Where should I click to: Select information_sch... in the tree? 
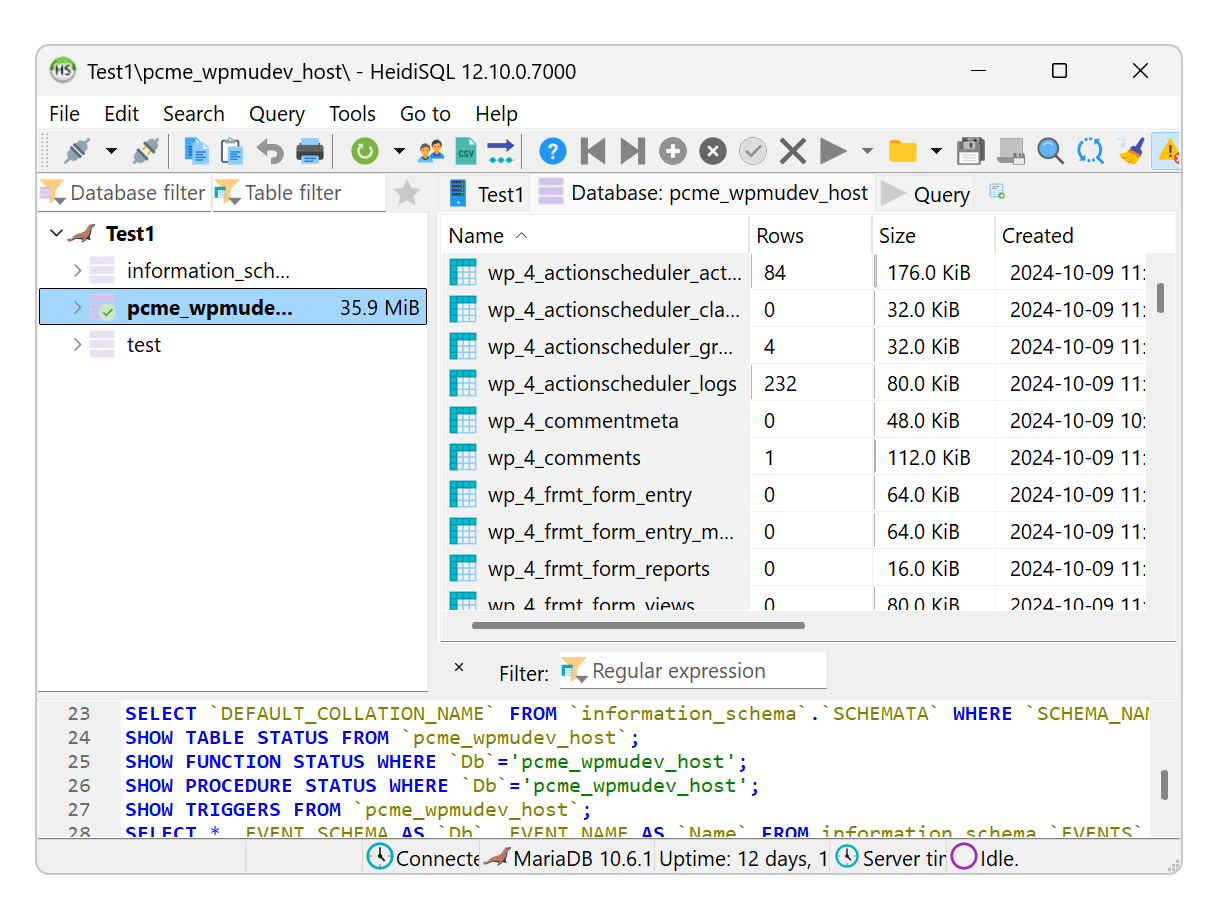coord(208,271)
